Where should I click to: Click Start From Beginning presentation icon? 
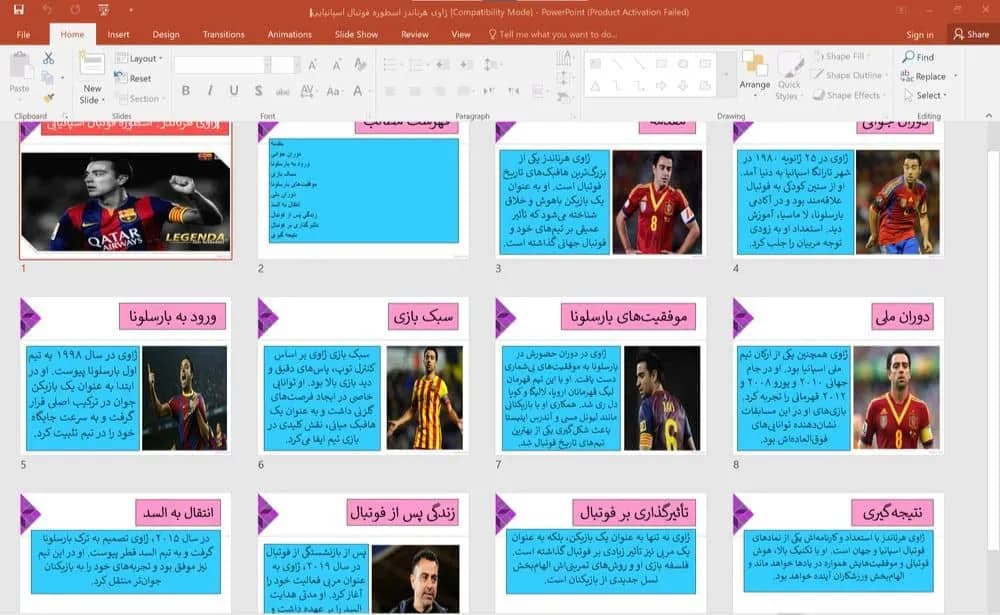coord(103,10)
